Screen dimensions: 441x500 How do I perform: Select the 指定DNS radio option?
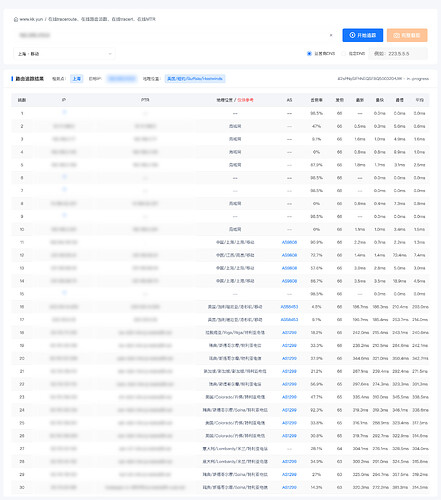pyautogui.click(x=343, y=53)
